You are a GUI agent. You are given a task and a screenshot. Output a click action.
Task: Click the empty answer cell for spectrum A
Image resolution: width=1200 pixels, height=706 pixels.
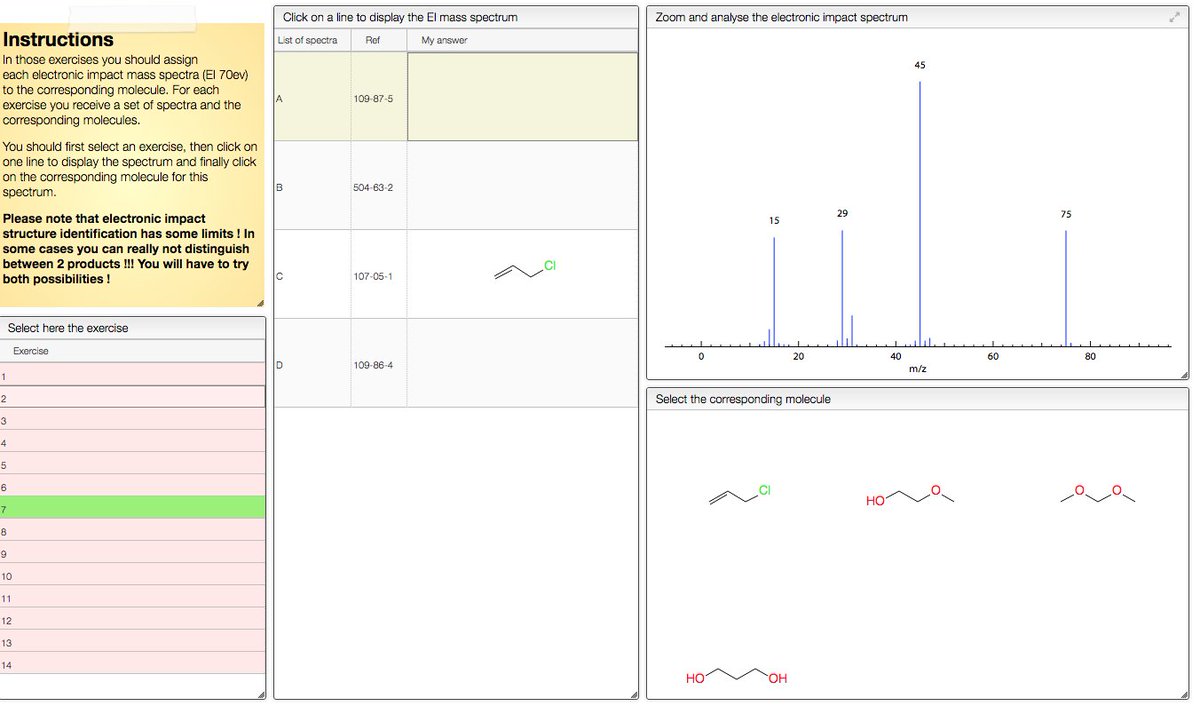[522, 97]
